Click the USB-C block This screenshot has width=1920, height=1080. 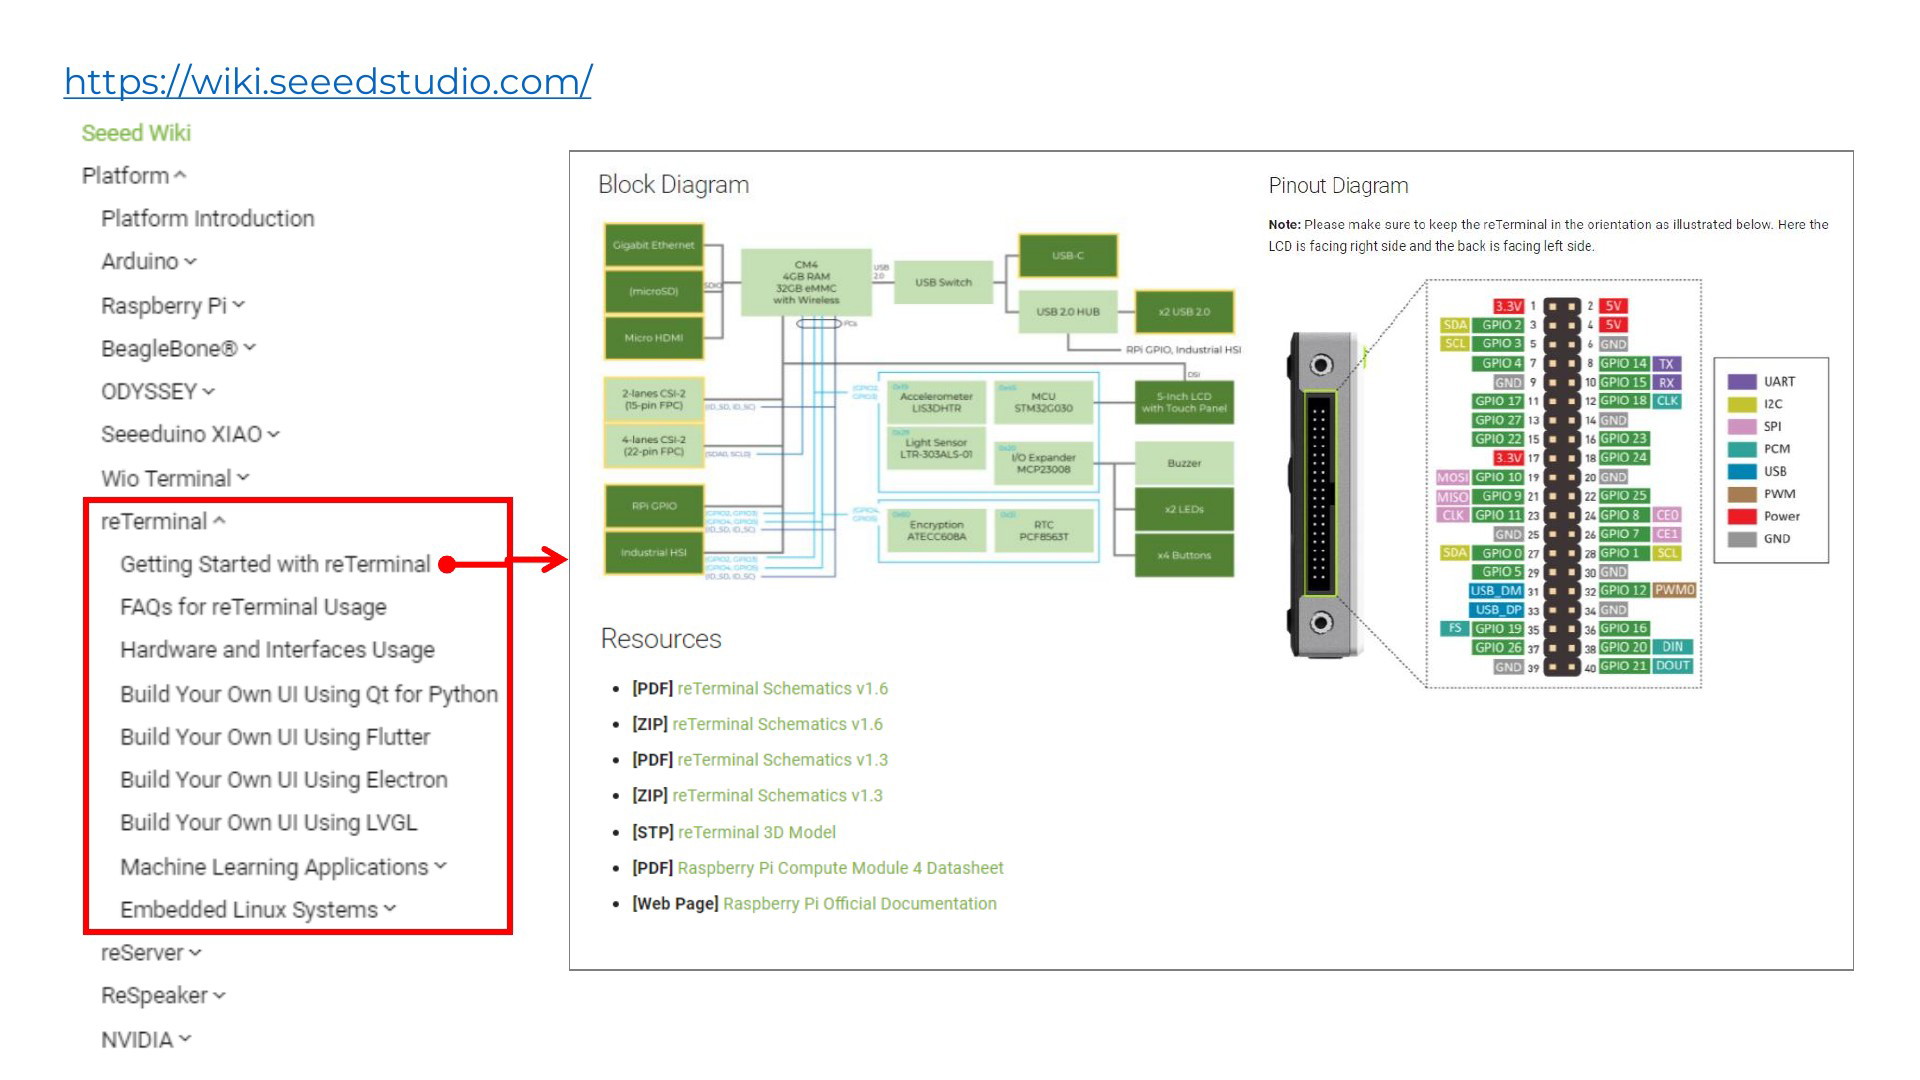pos(1067,256)
